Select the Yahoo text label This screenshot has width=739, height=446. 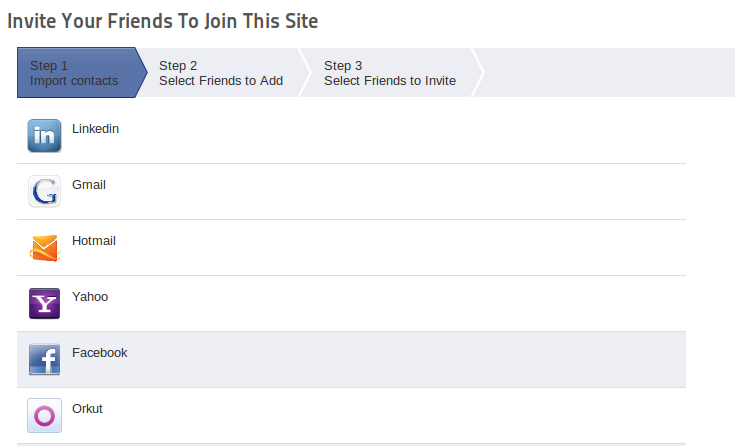click(90, 297)
